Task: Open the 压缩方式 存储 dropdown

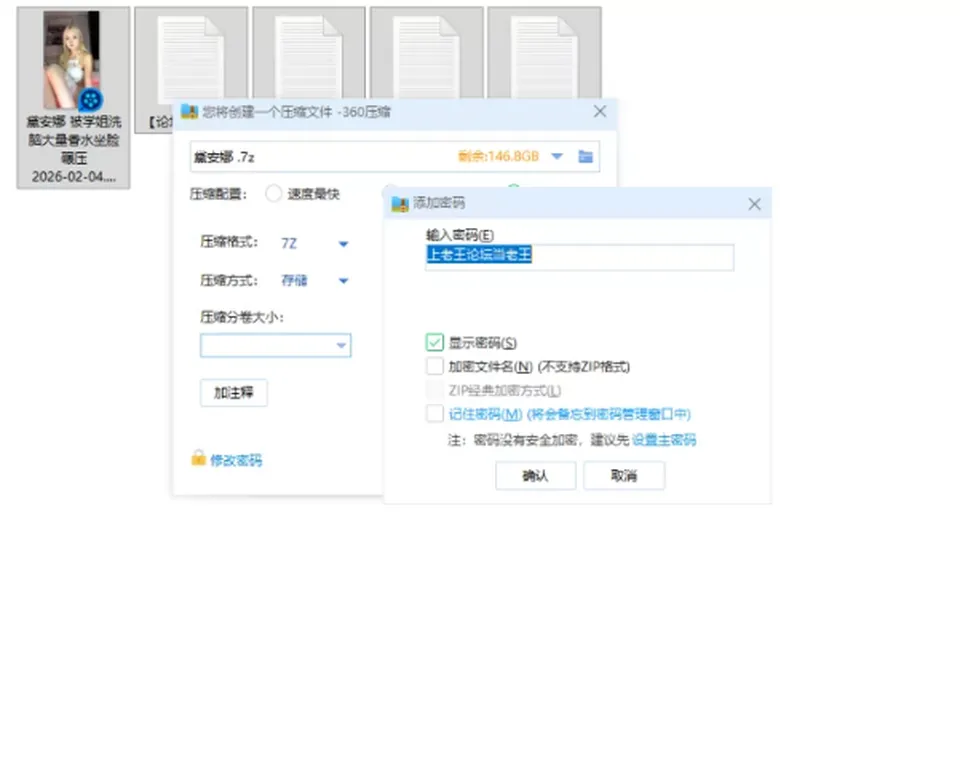Action: coord(343,280)
